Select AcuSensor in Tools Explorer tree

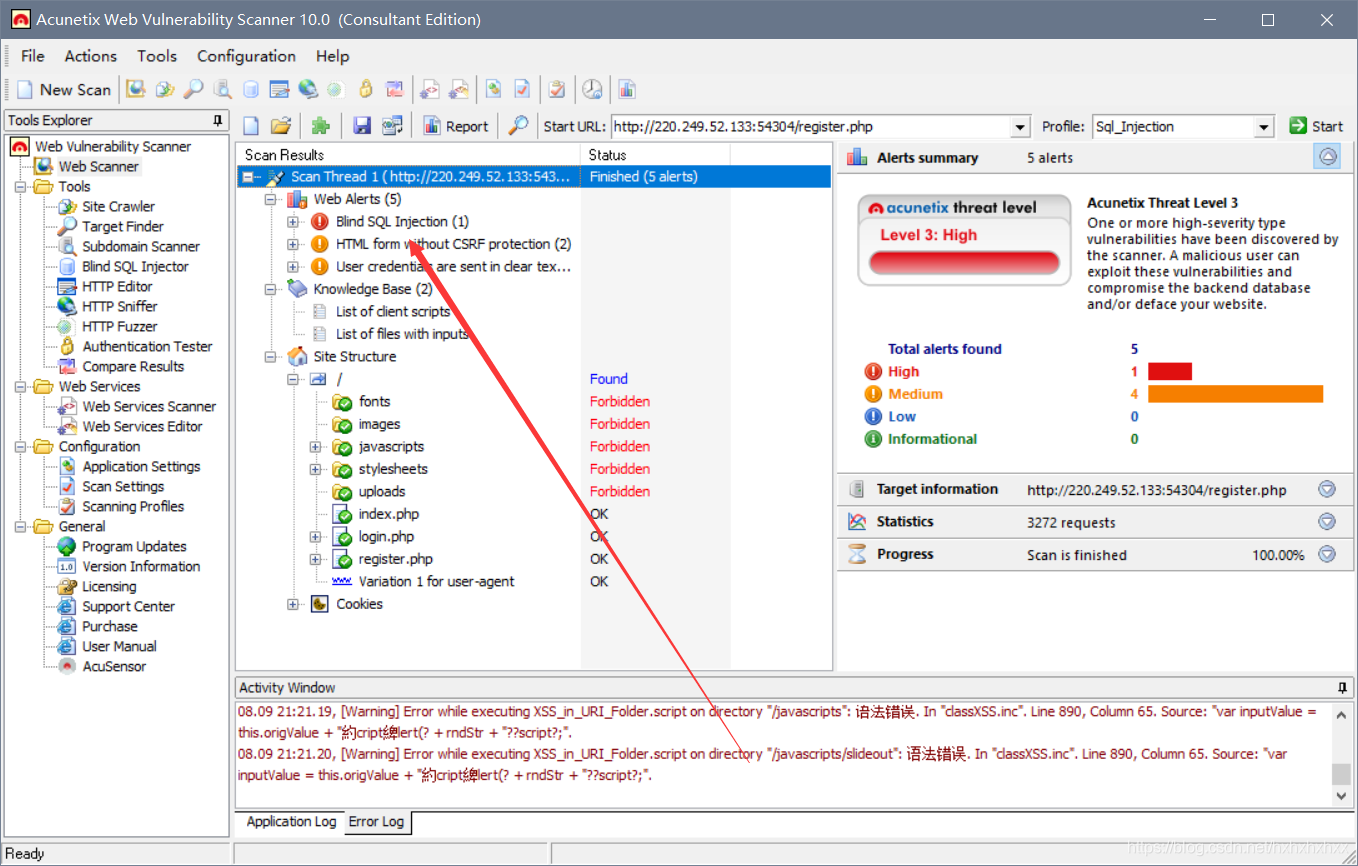pyautogui.click(x=114, y=667)
